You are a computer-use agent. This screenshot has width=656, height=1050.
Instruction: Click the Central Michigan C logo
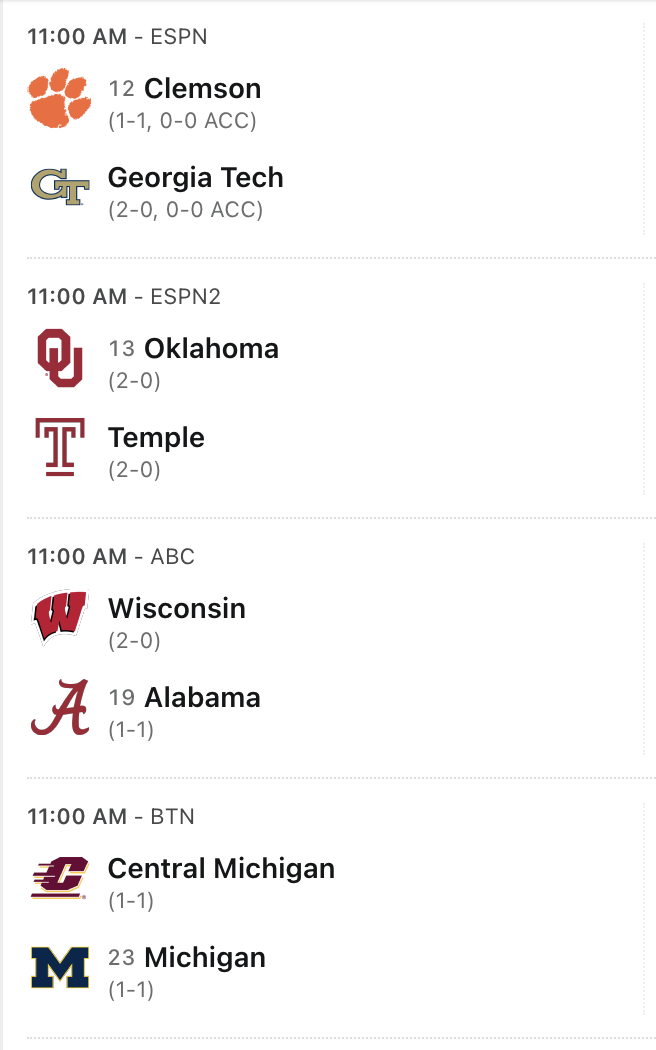pos(59,878)
